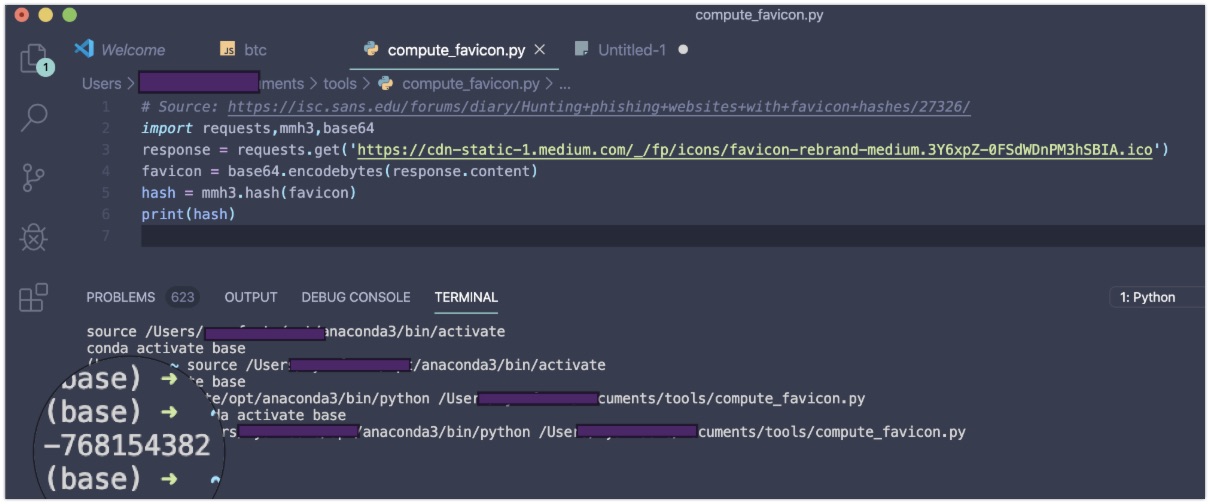Screen dimensions: 1210x504
Task: Click the 'conda activate base' terminal line
Action: (166, 348)
